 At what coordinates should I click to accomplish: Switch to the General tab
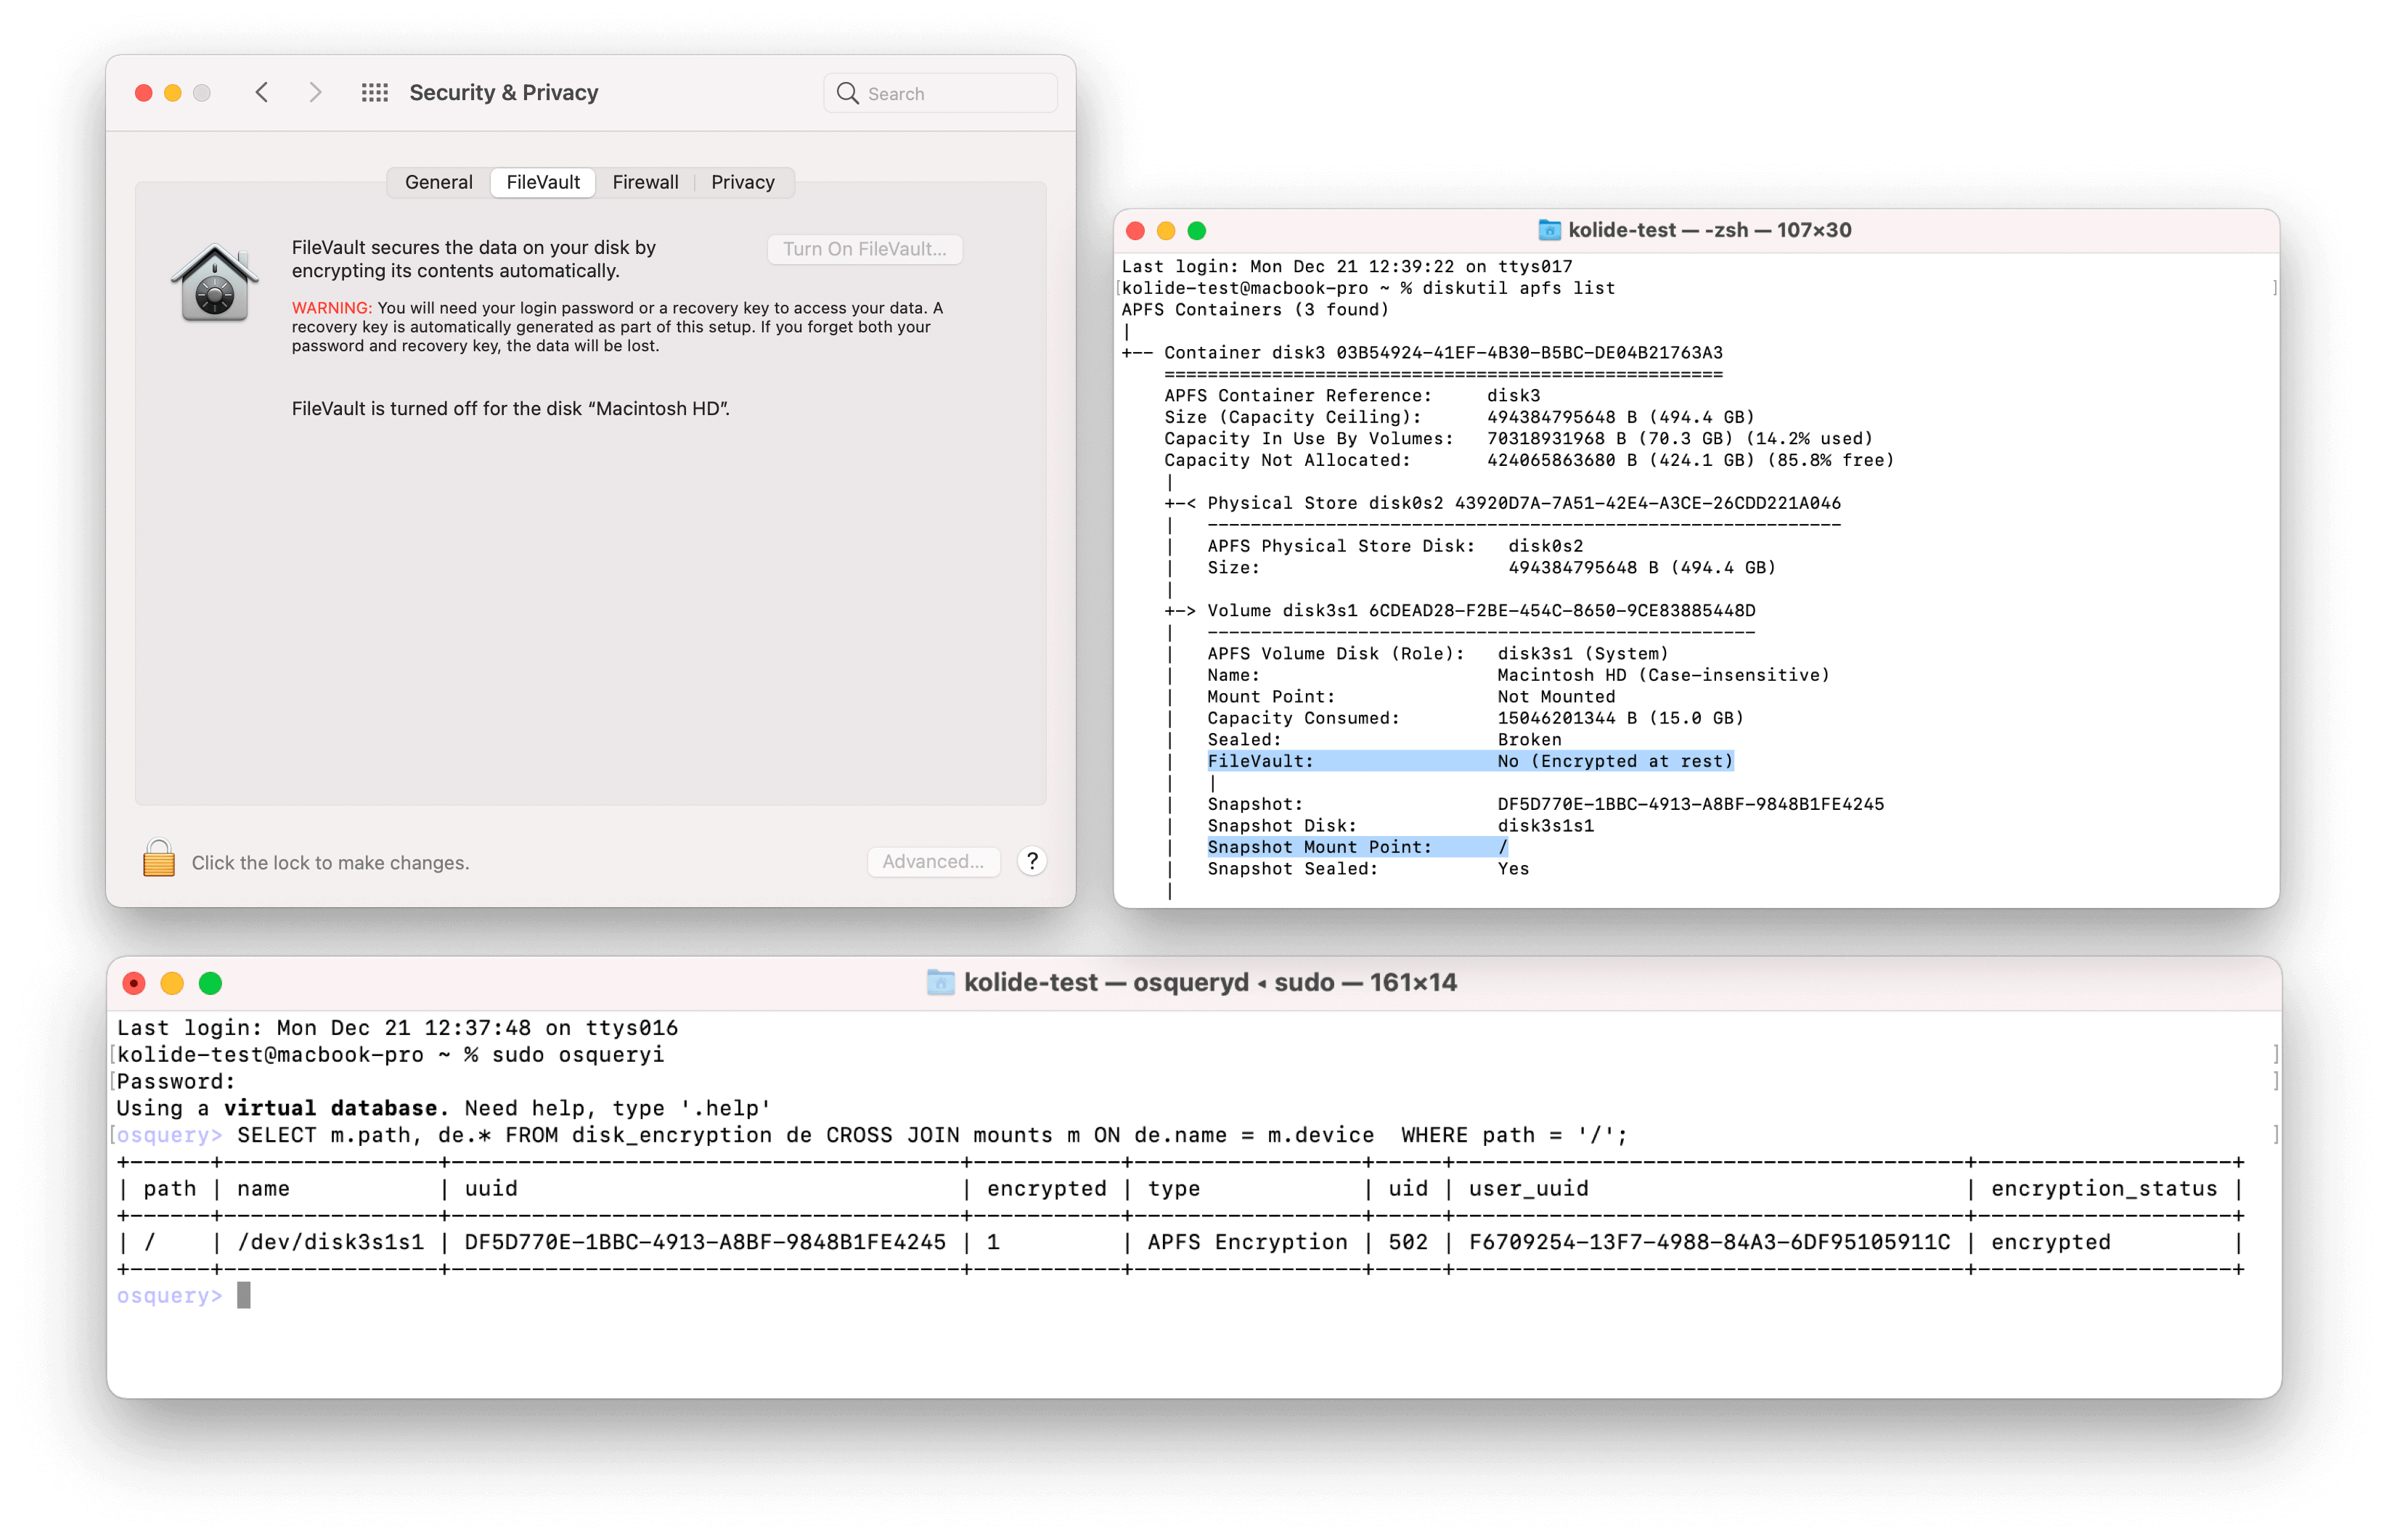click(439, 182)
